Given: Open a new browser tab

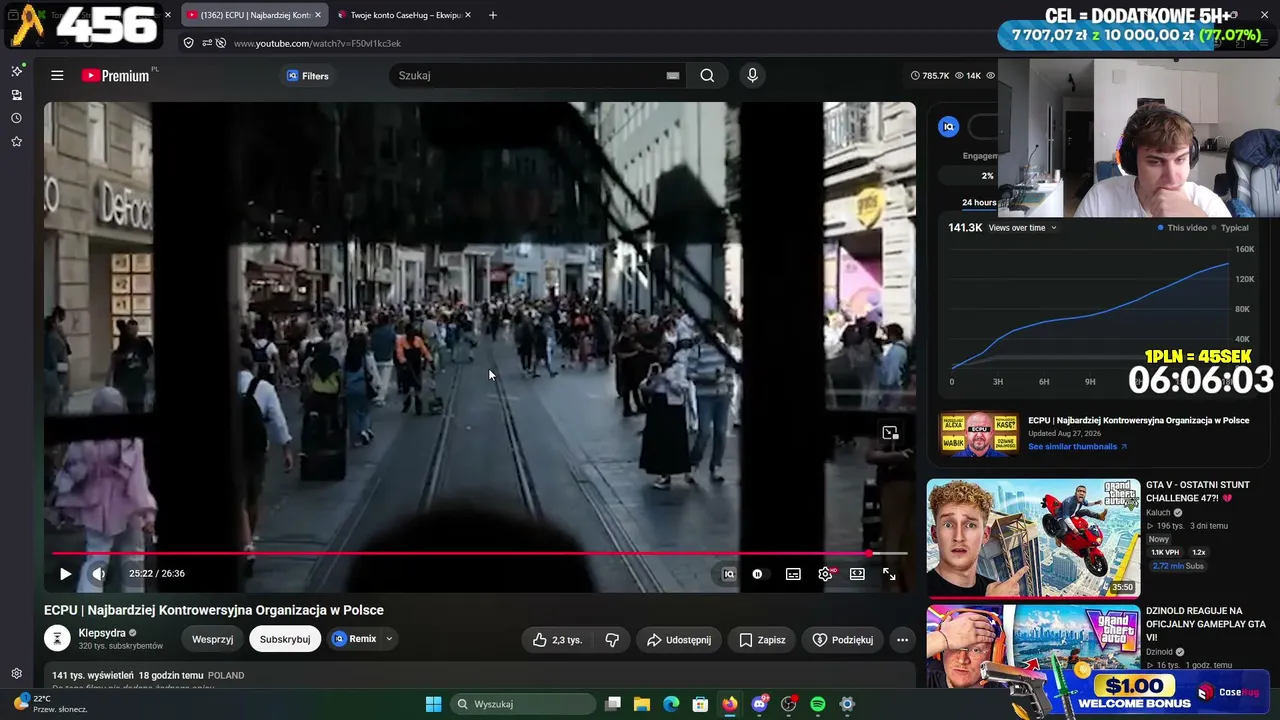Looking at the screenshot, I should (492, 15).
